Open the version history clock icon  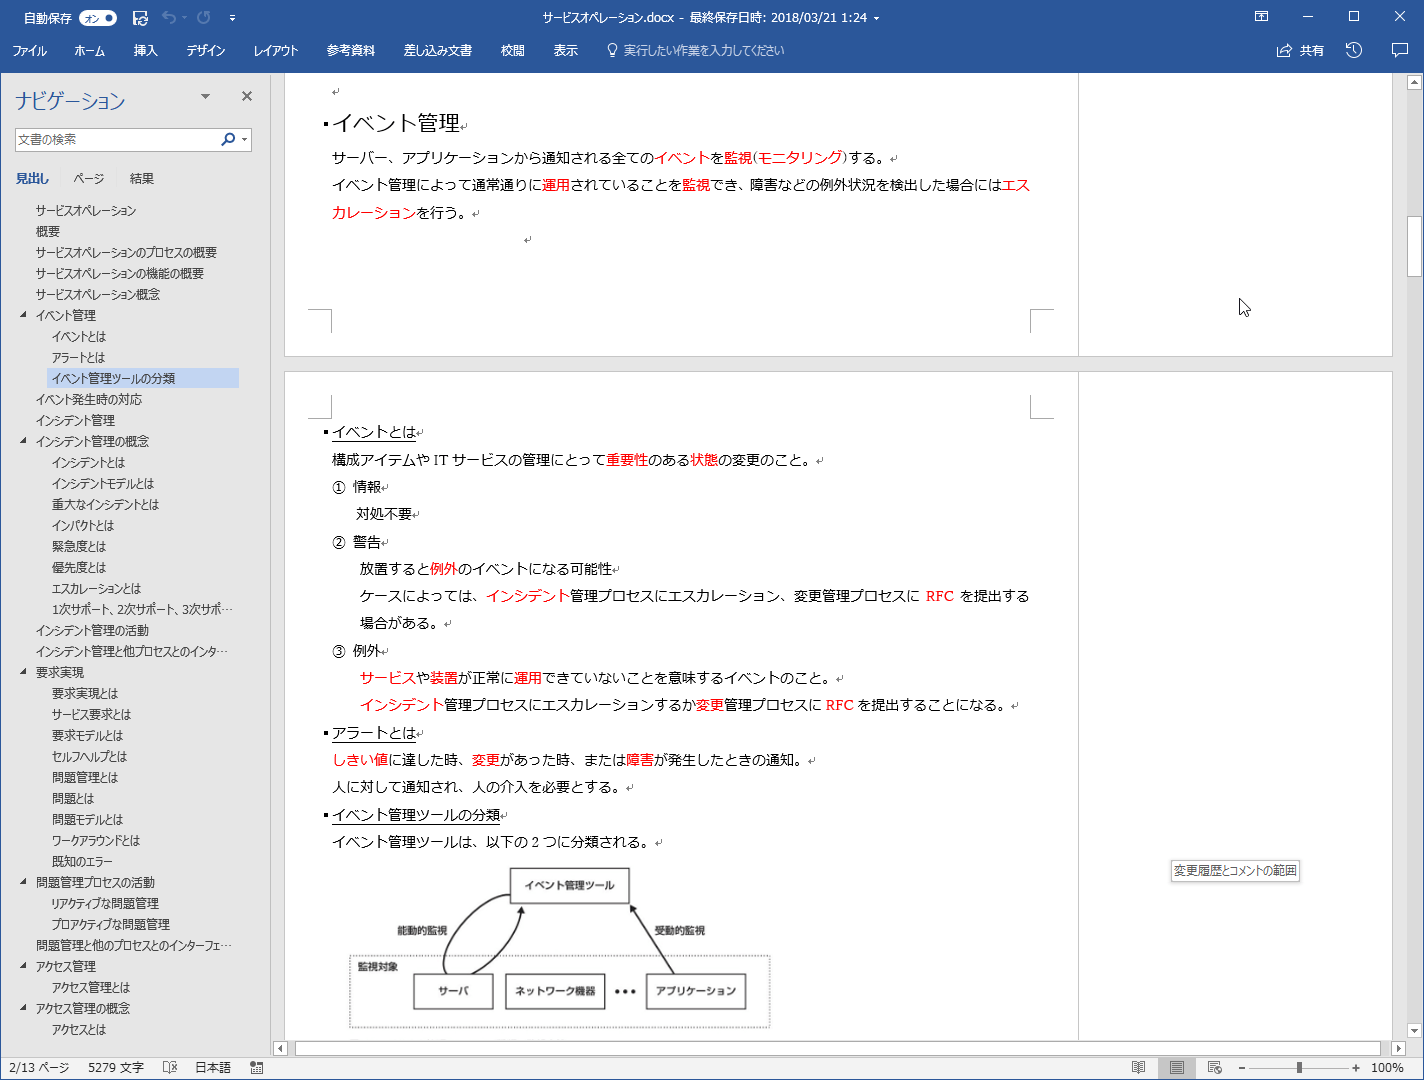click(x=1354, y=50)
